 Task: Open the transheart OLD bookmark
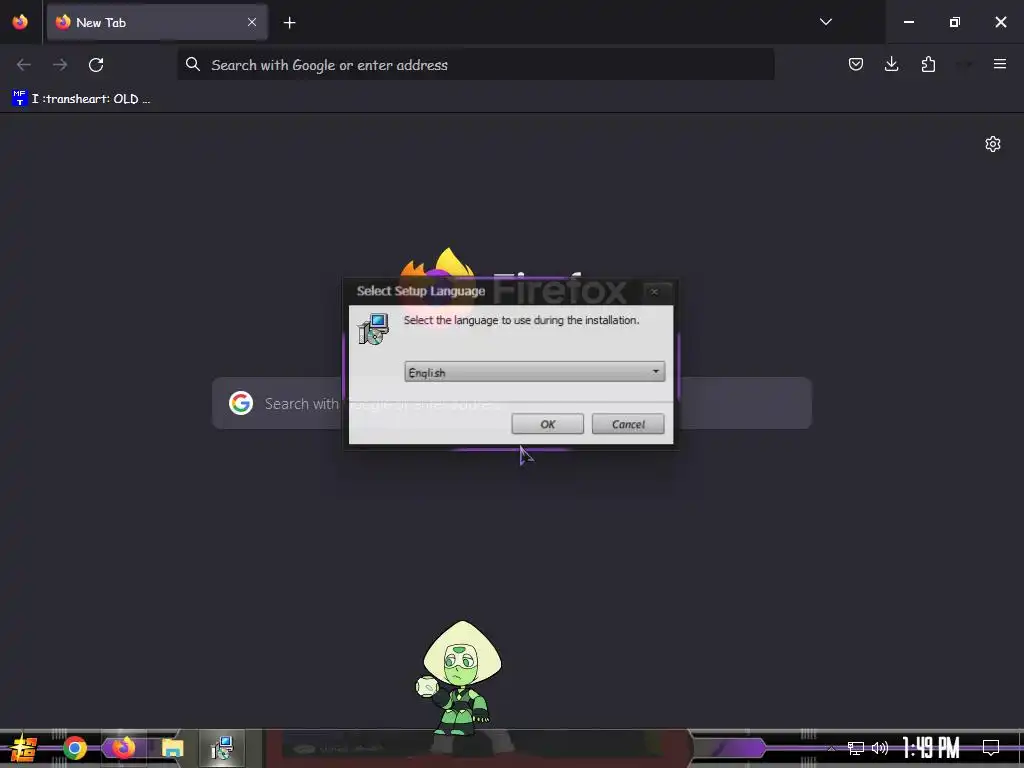81,99
